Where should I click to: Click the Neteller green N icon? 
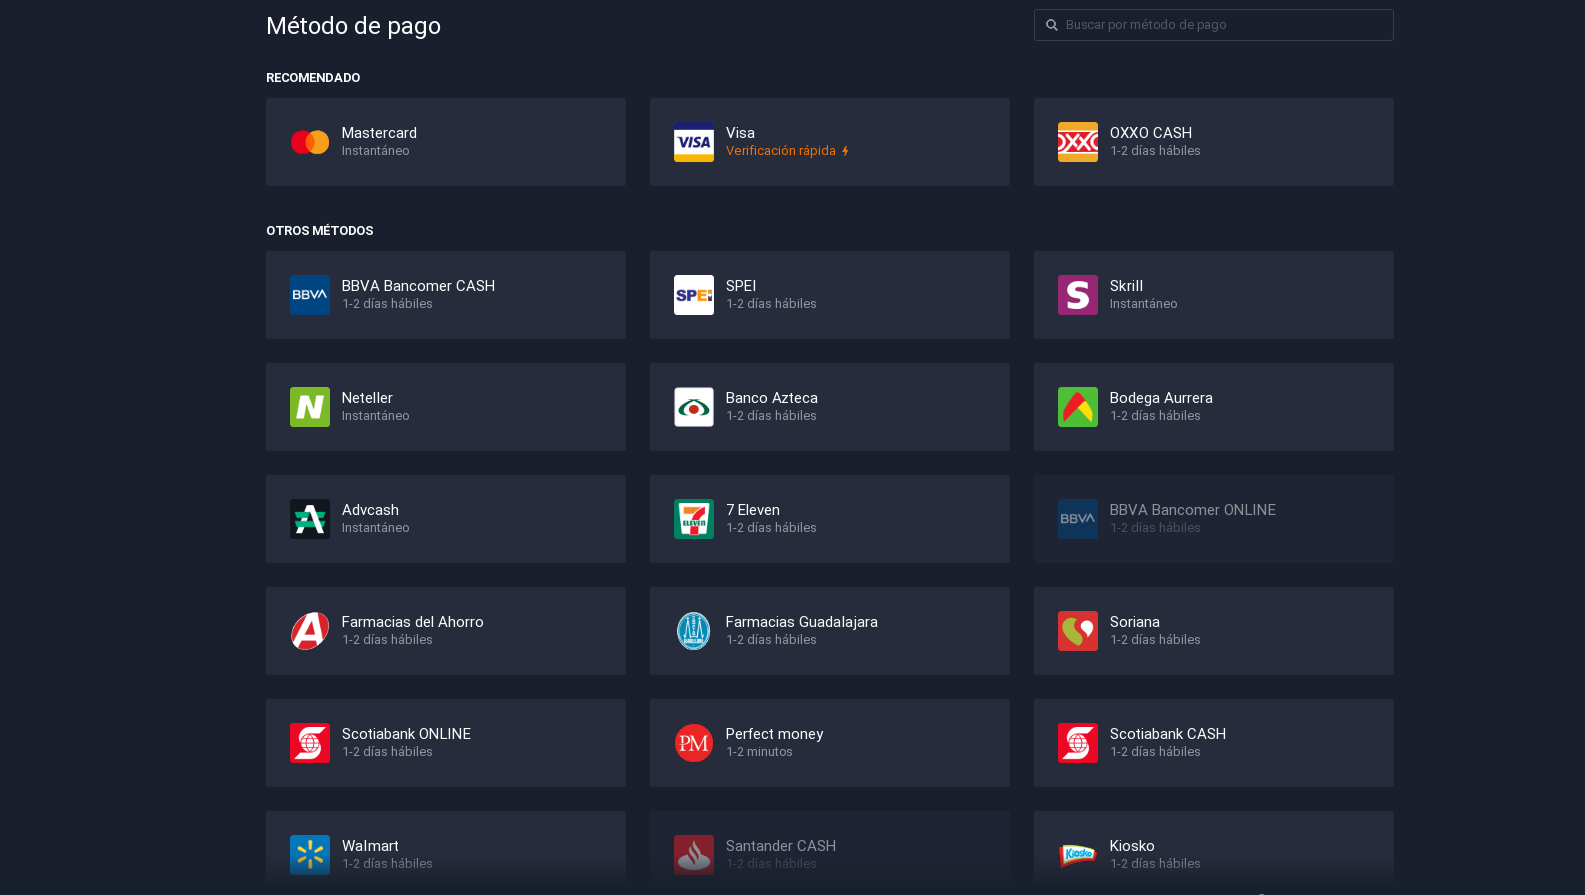(310, 407)
